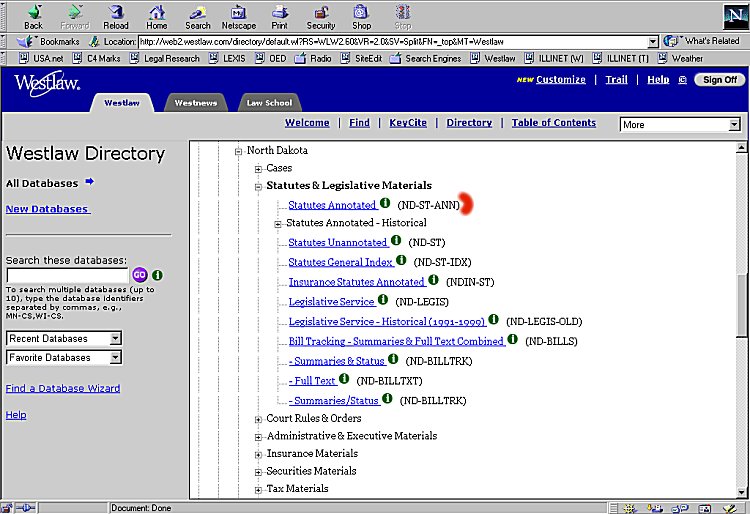Open the OED bookmark
This screenshot has height=514, width=750.
click(x=270, y=58)
